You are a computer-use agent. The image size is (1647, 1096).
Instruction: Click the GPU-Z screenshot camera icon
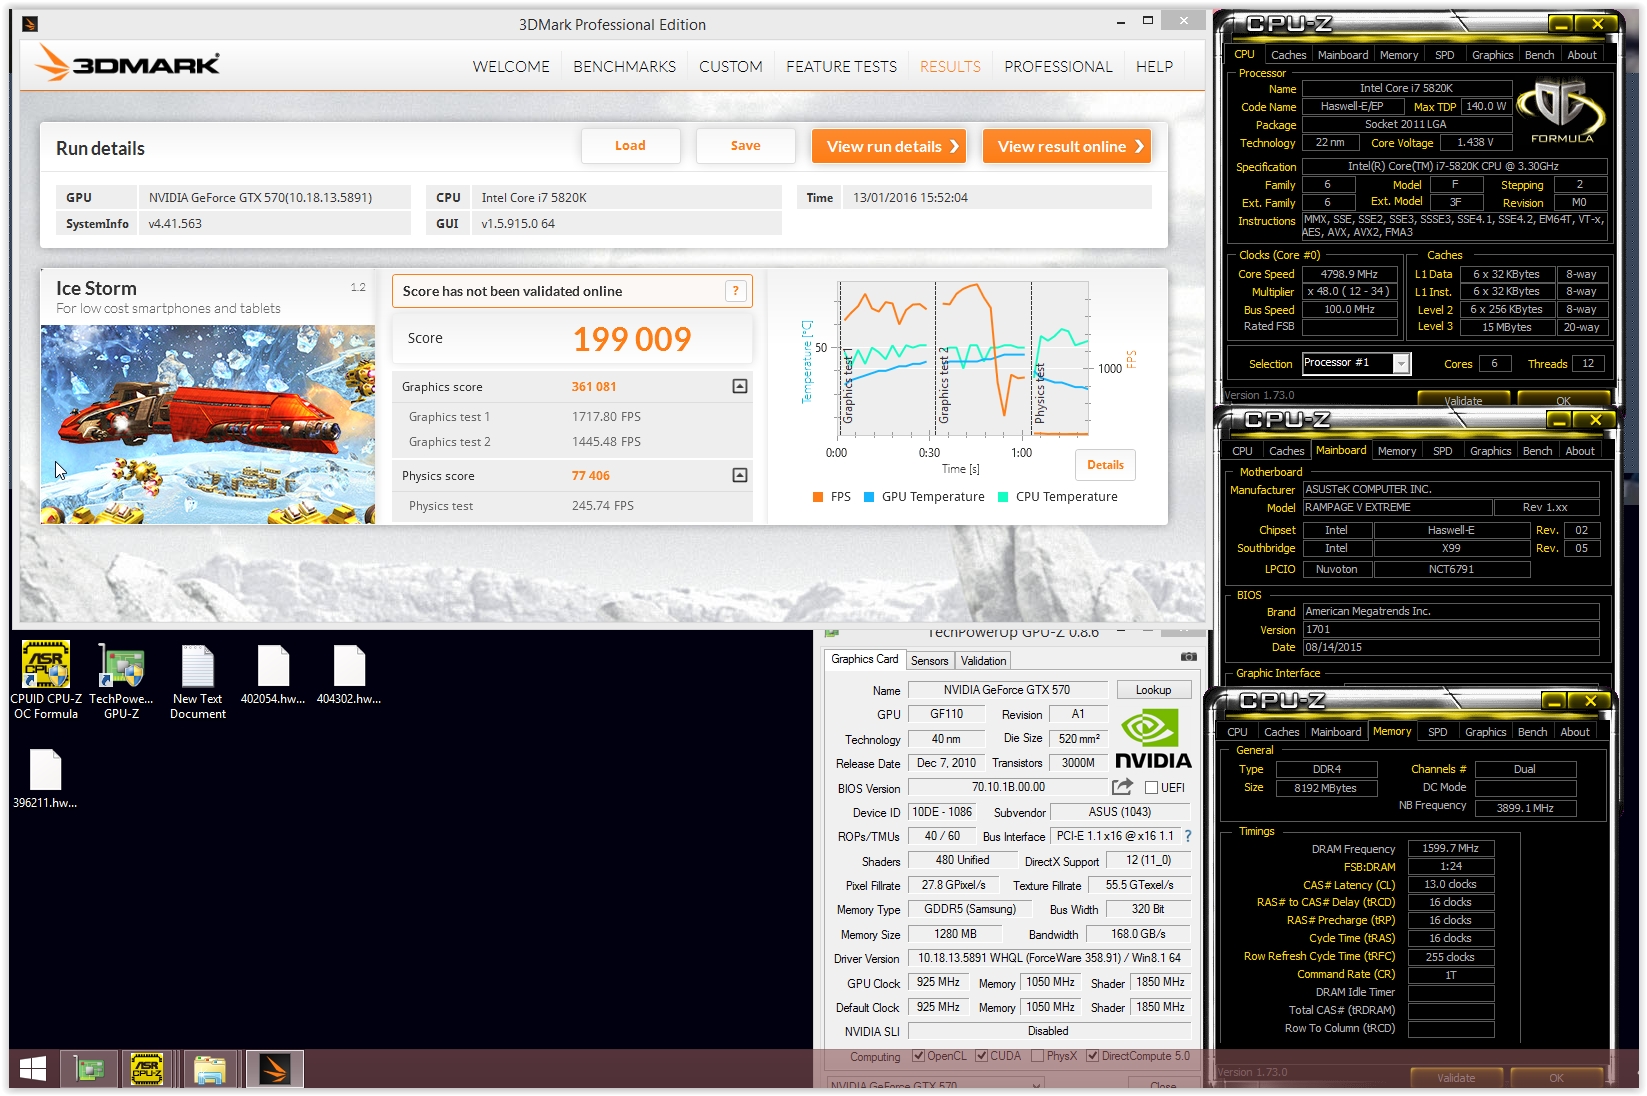tap(1188, 657)
